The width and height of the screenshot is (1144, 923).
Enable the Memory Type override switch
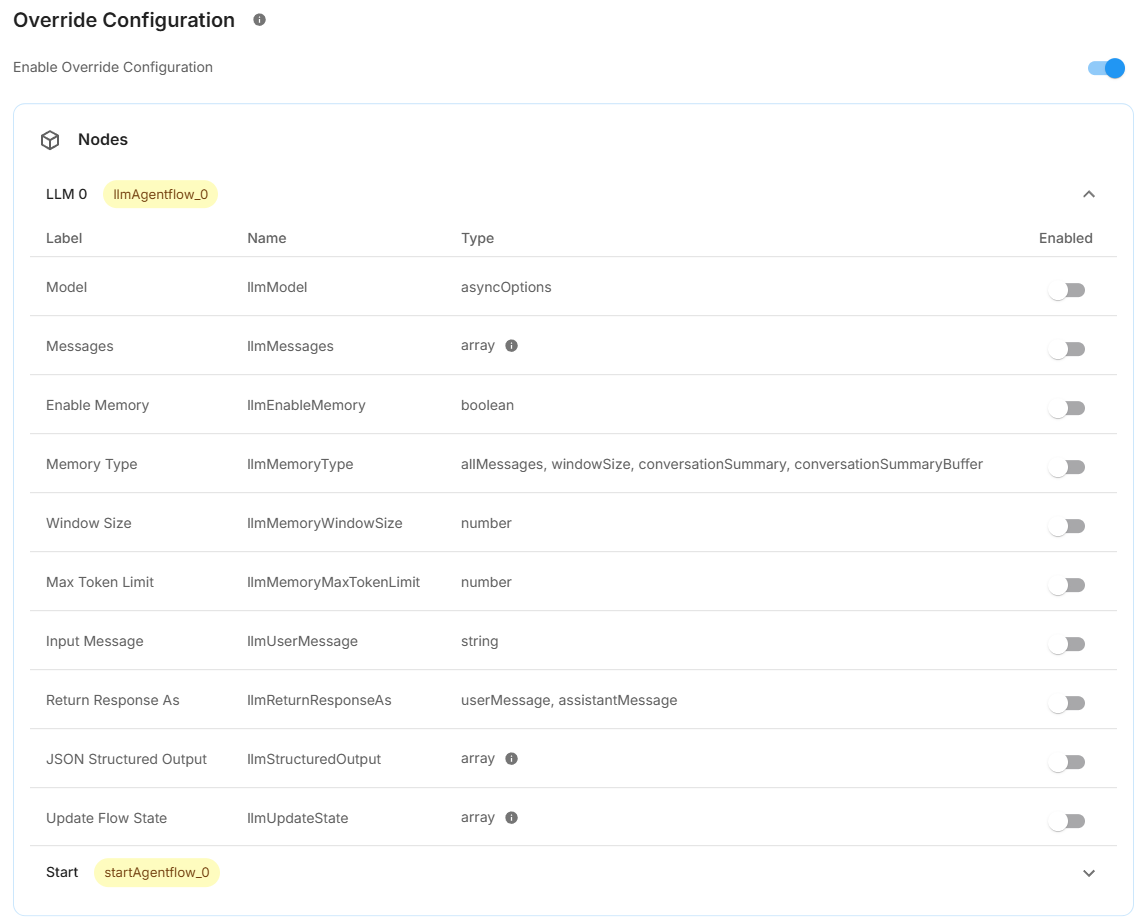1066,467
